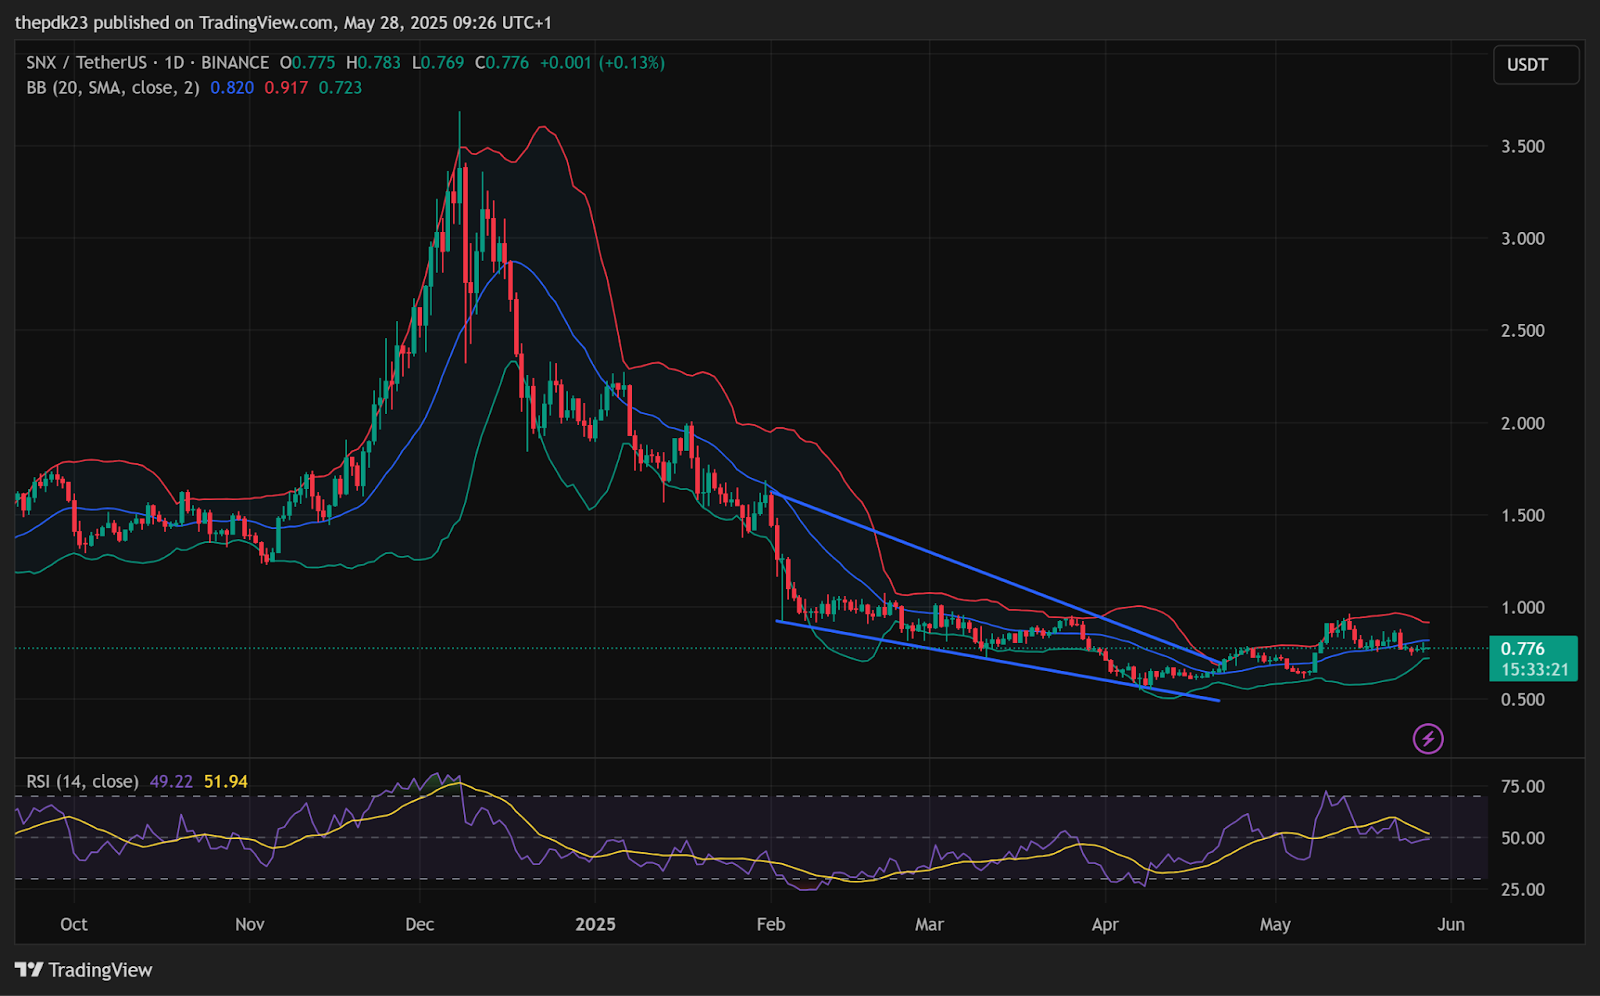Click the 75.00 level on RSI axis

(x=1522, y=787)
